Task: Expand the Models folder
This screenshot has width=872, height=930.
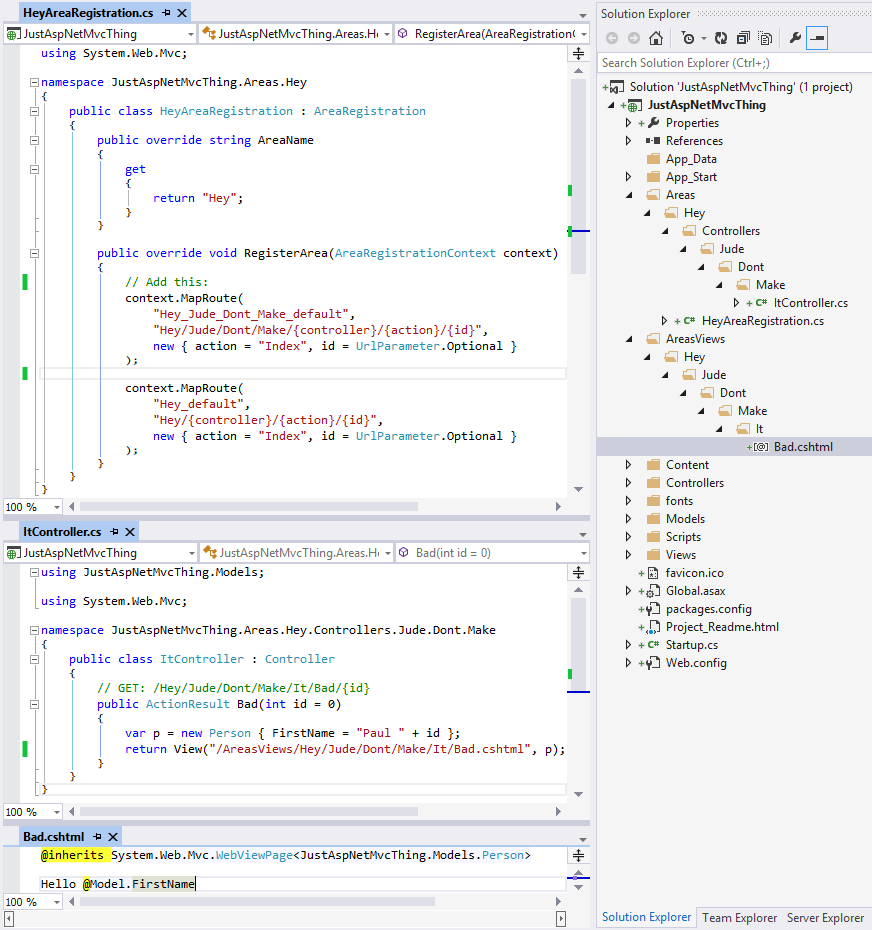Action: 628,519
